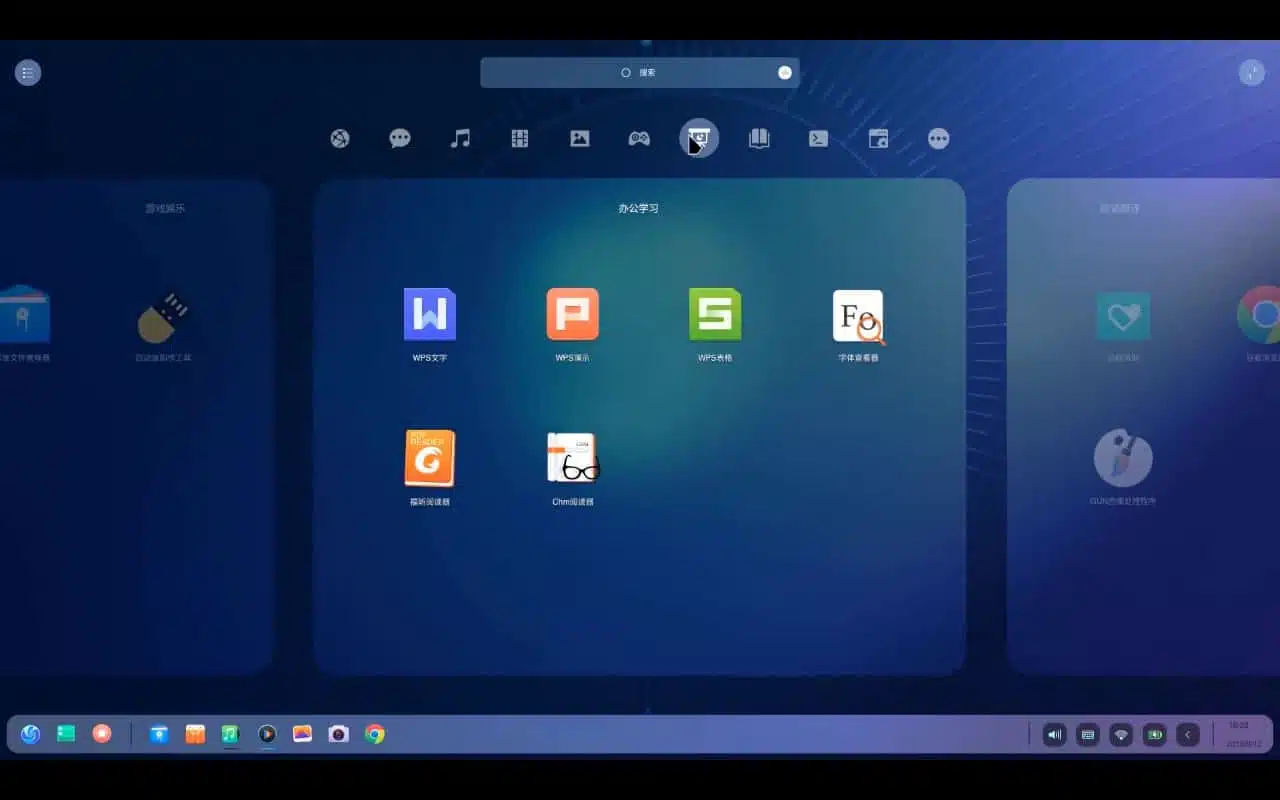Select the Music (note) category
This screenshot has height=800, width=1280.
tap(460, 139)
